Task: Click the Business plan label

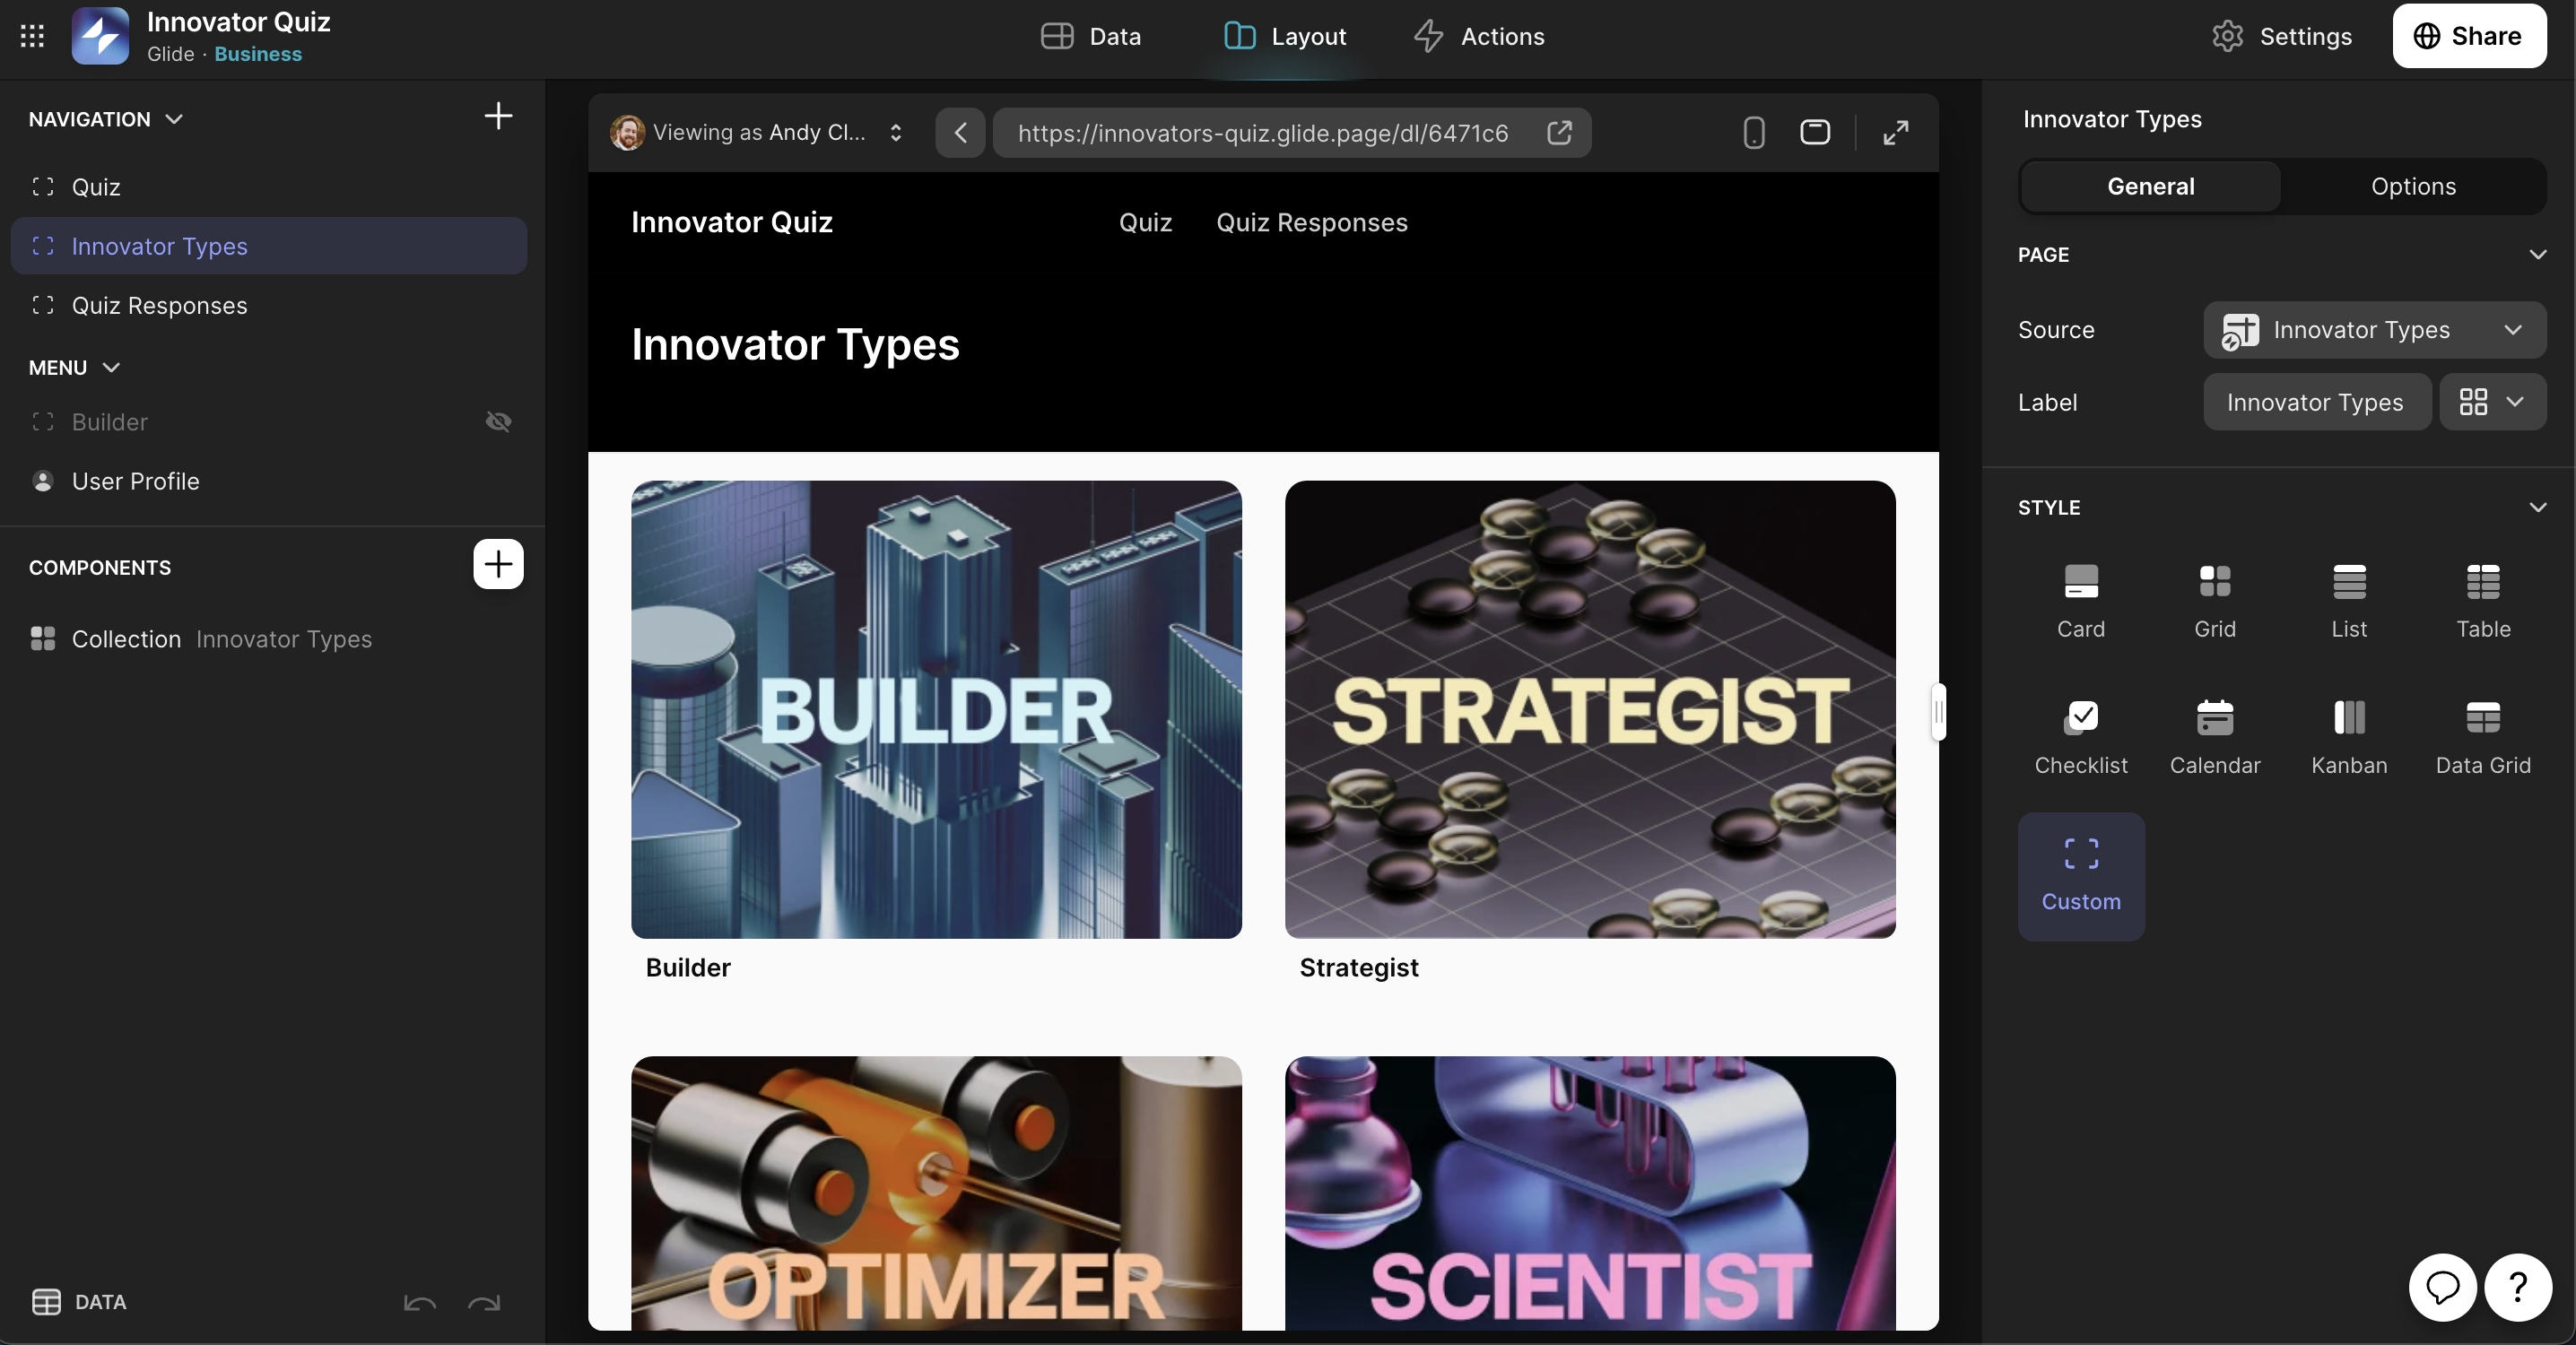Action: coord(258,54)
